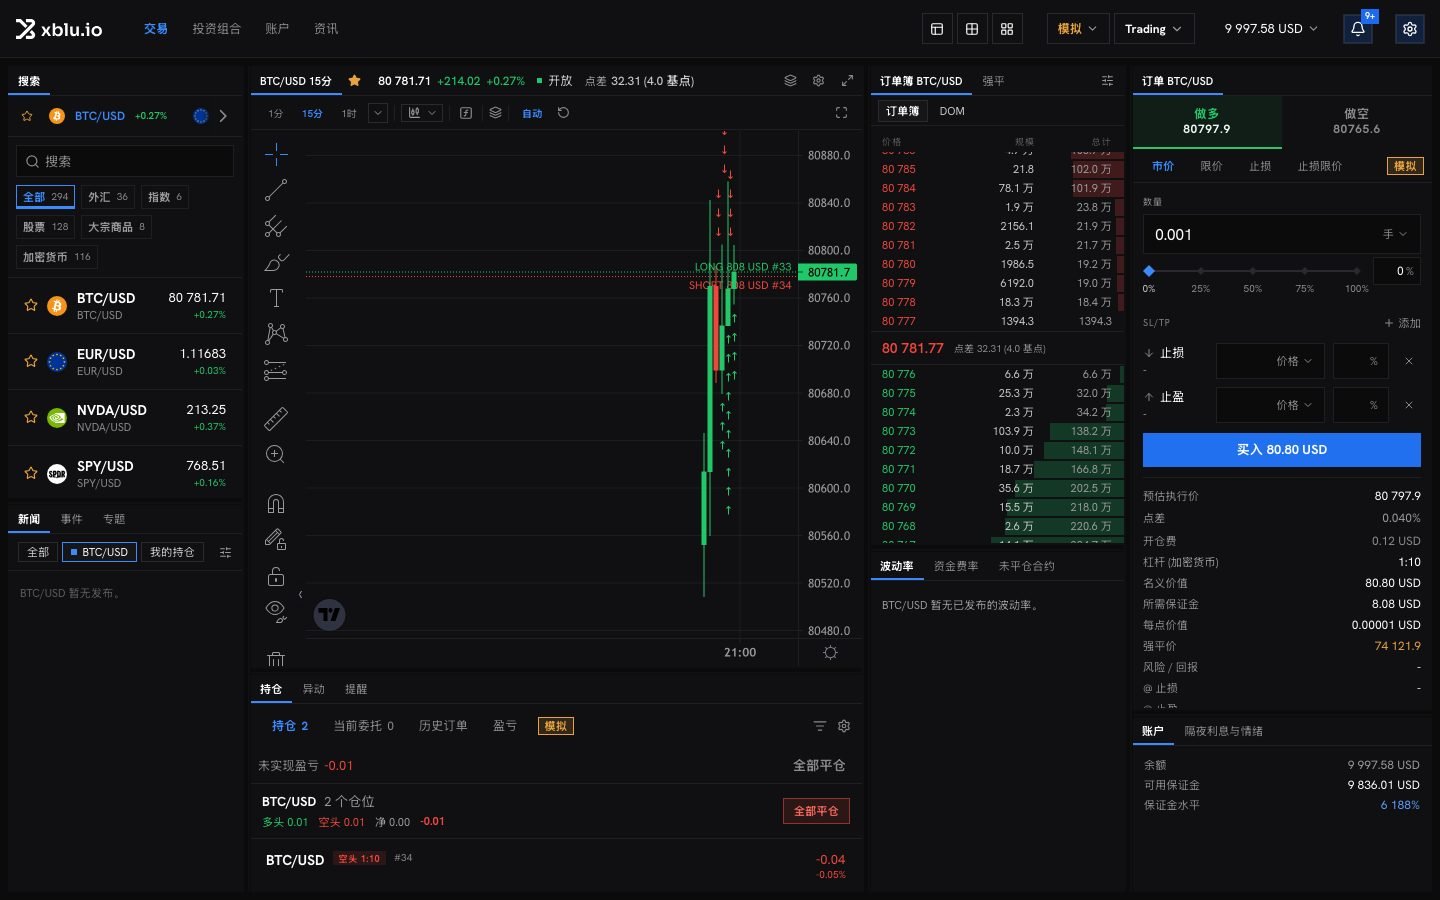Image resolution: width=1440 pixels, height=900 pixels.
Task: Open the Trading workspace dropdown
Action: (1153, 29)
